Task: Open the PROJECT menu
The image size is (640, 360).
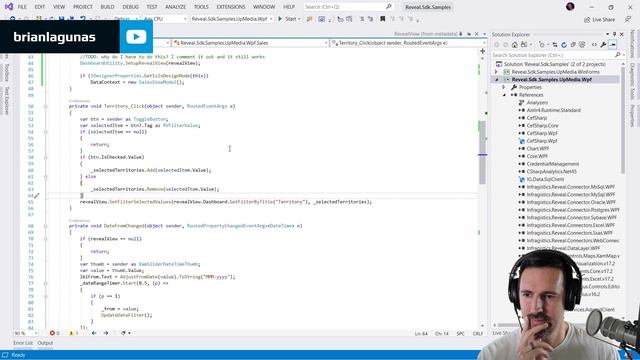Action: tap(83, 7)
